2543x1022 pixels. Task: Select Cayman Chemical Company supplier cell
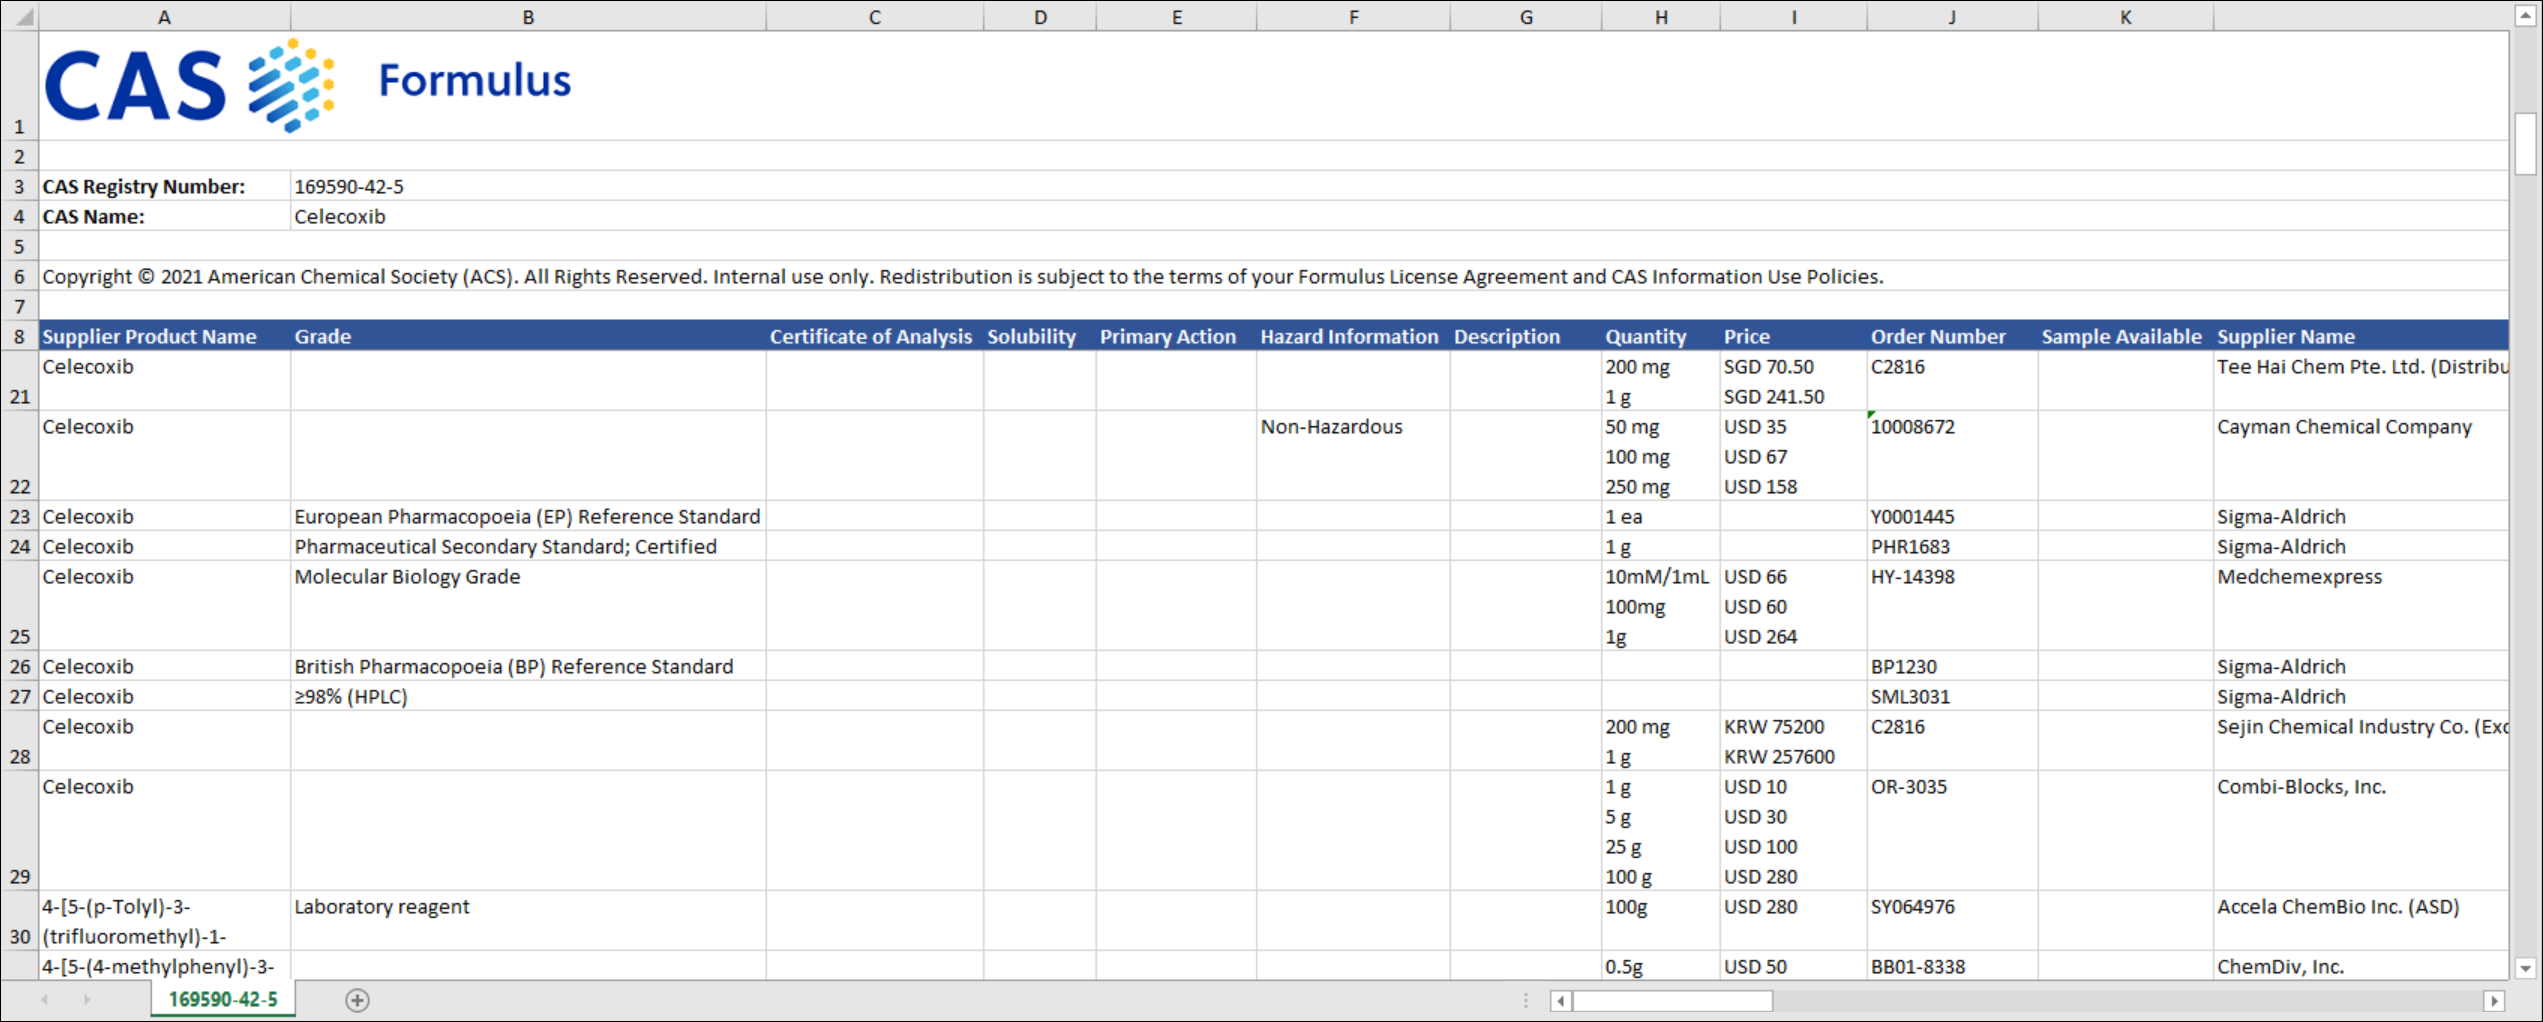tap(2361, 456)
